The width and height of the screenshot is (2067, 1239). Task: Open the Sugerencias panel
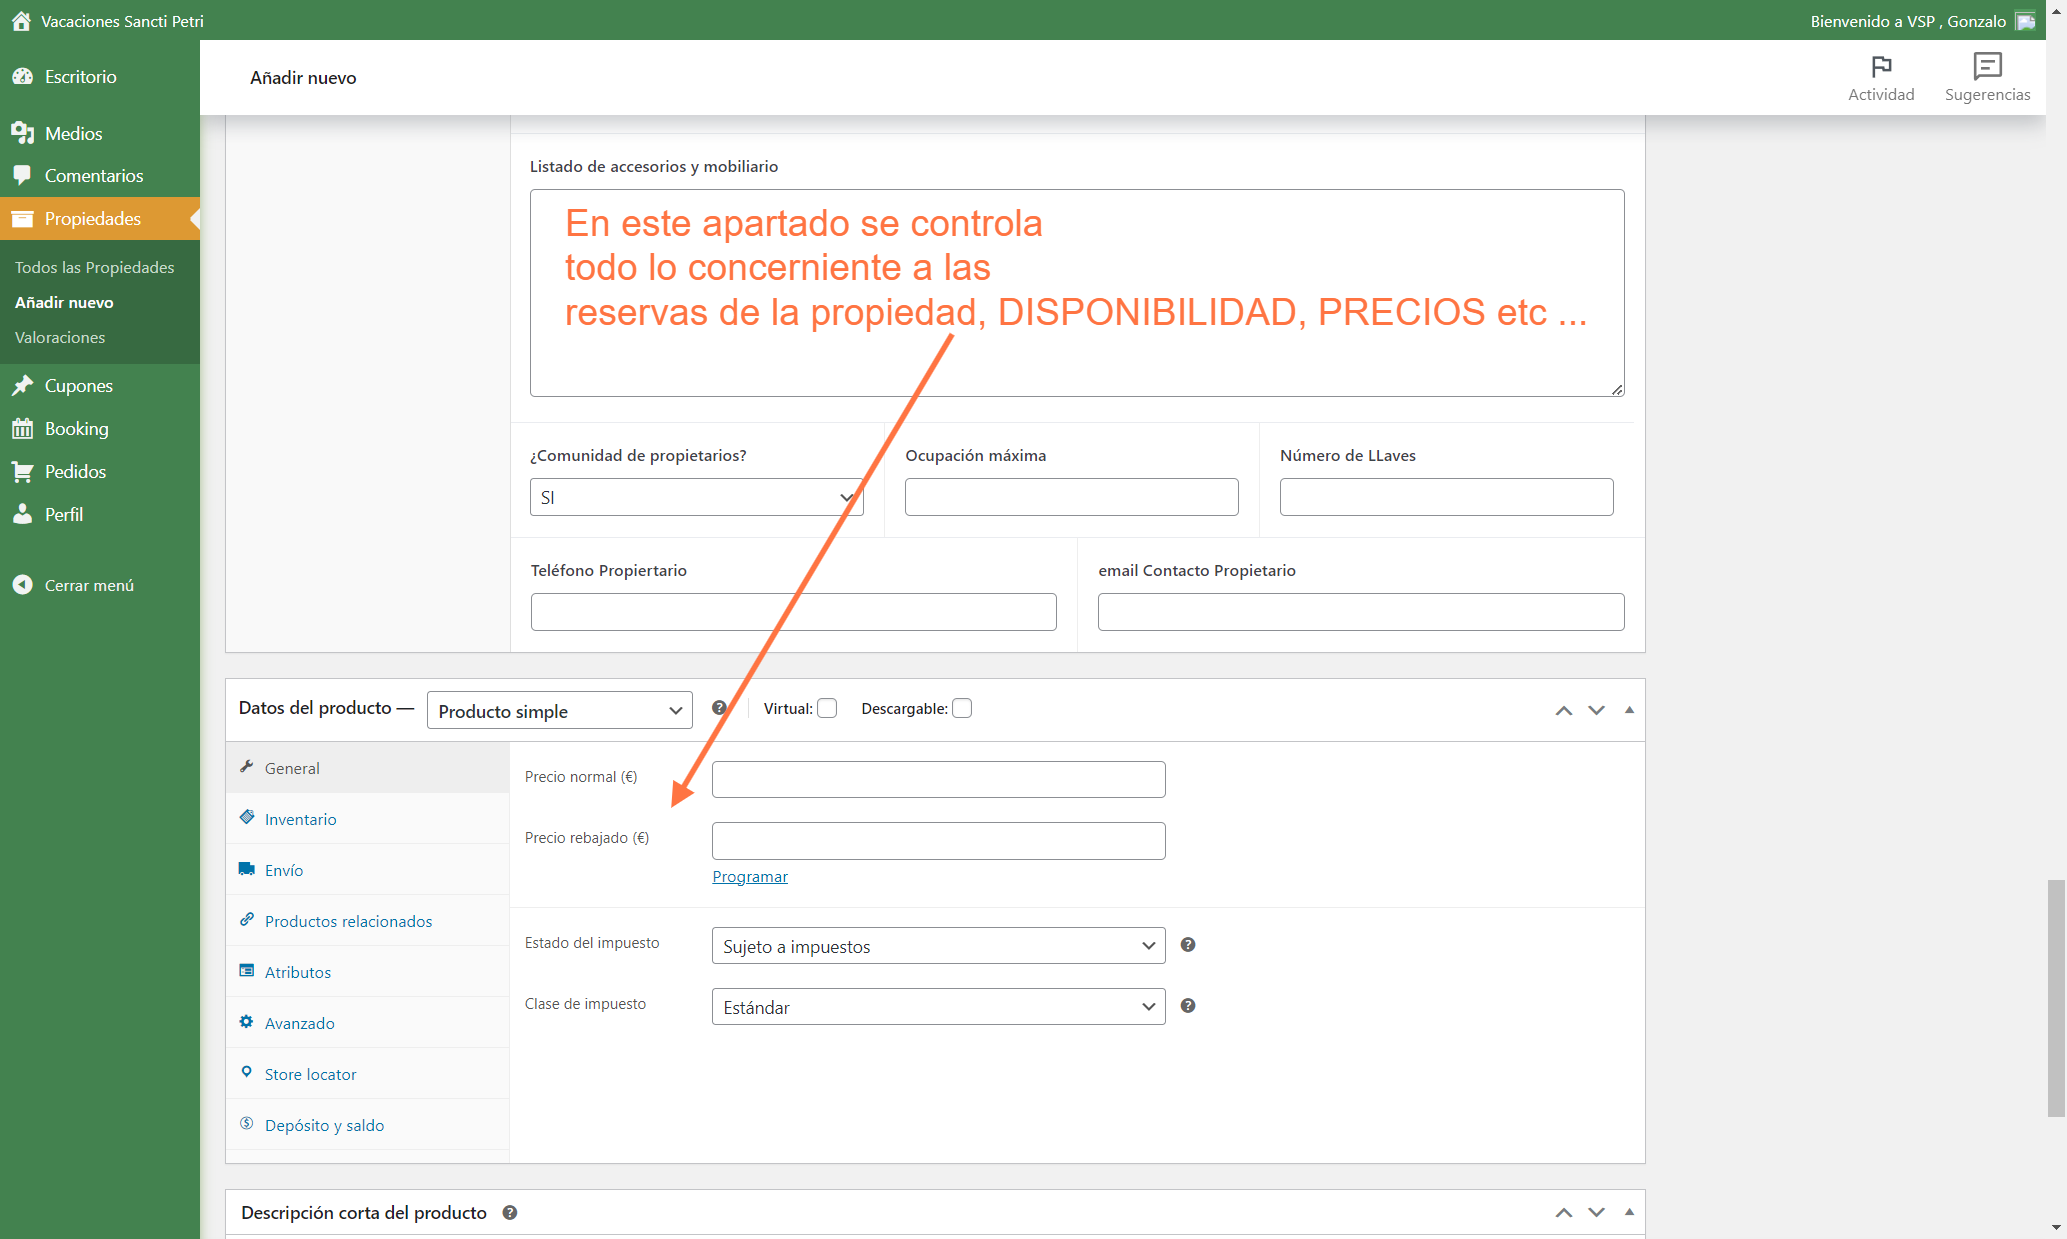click(x=1987, y=78)
